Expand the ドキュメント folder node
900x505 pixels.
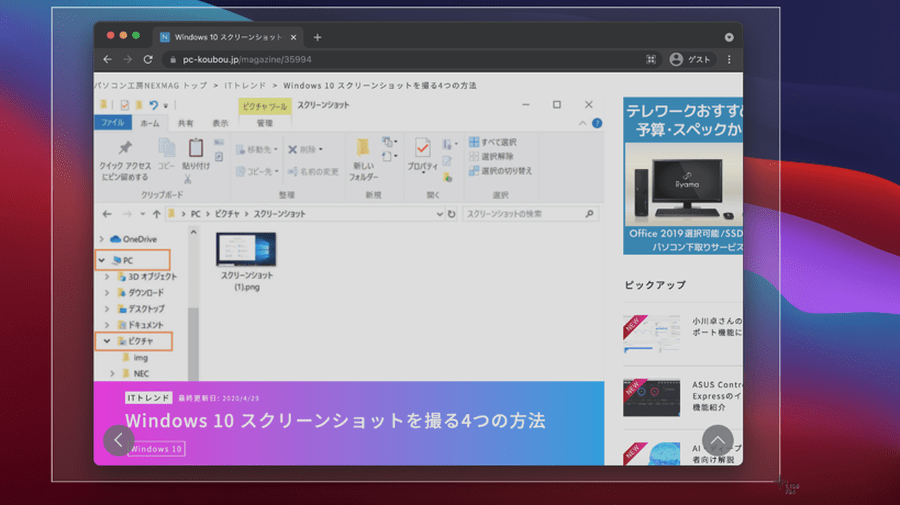[107, 325]
